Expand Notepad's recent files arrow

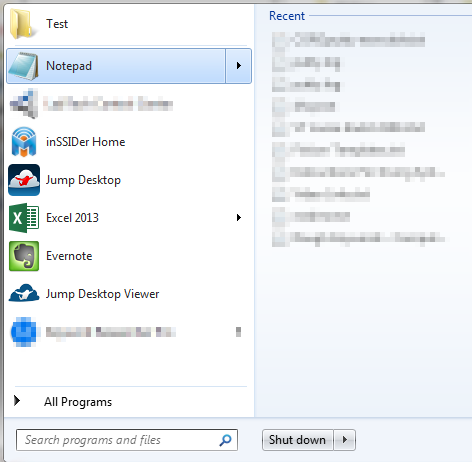pos(239,66)
